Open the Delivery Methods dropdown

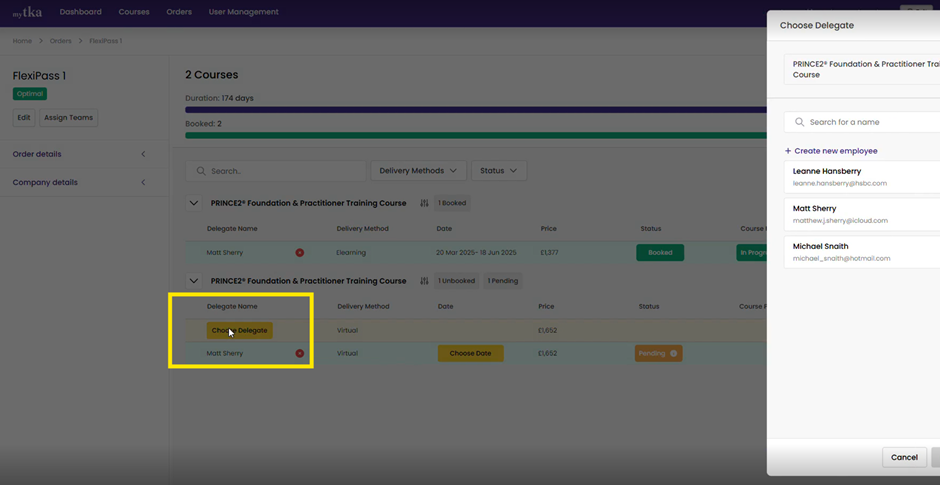[x=418, y=171]
